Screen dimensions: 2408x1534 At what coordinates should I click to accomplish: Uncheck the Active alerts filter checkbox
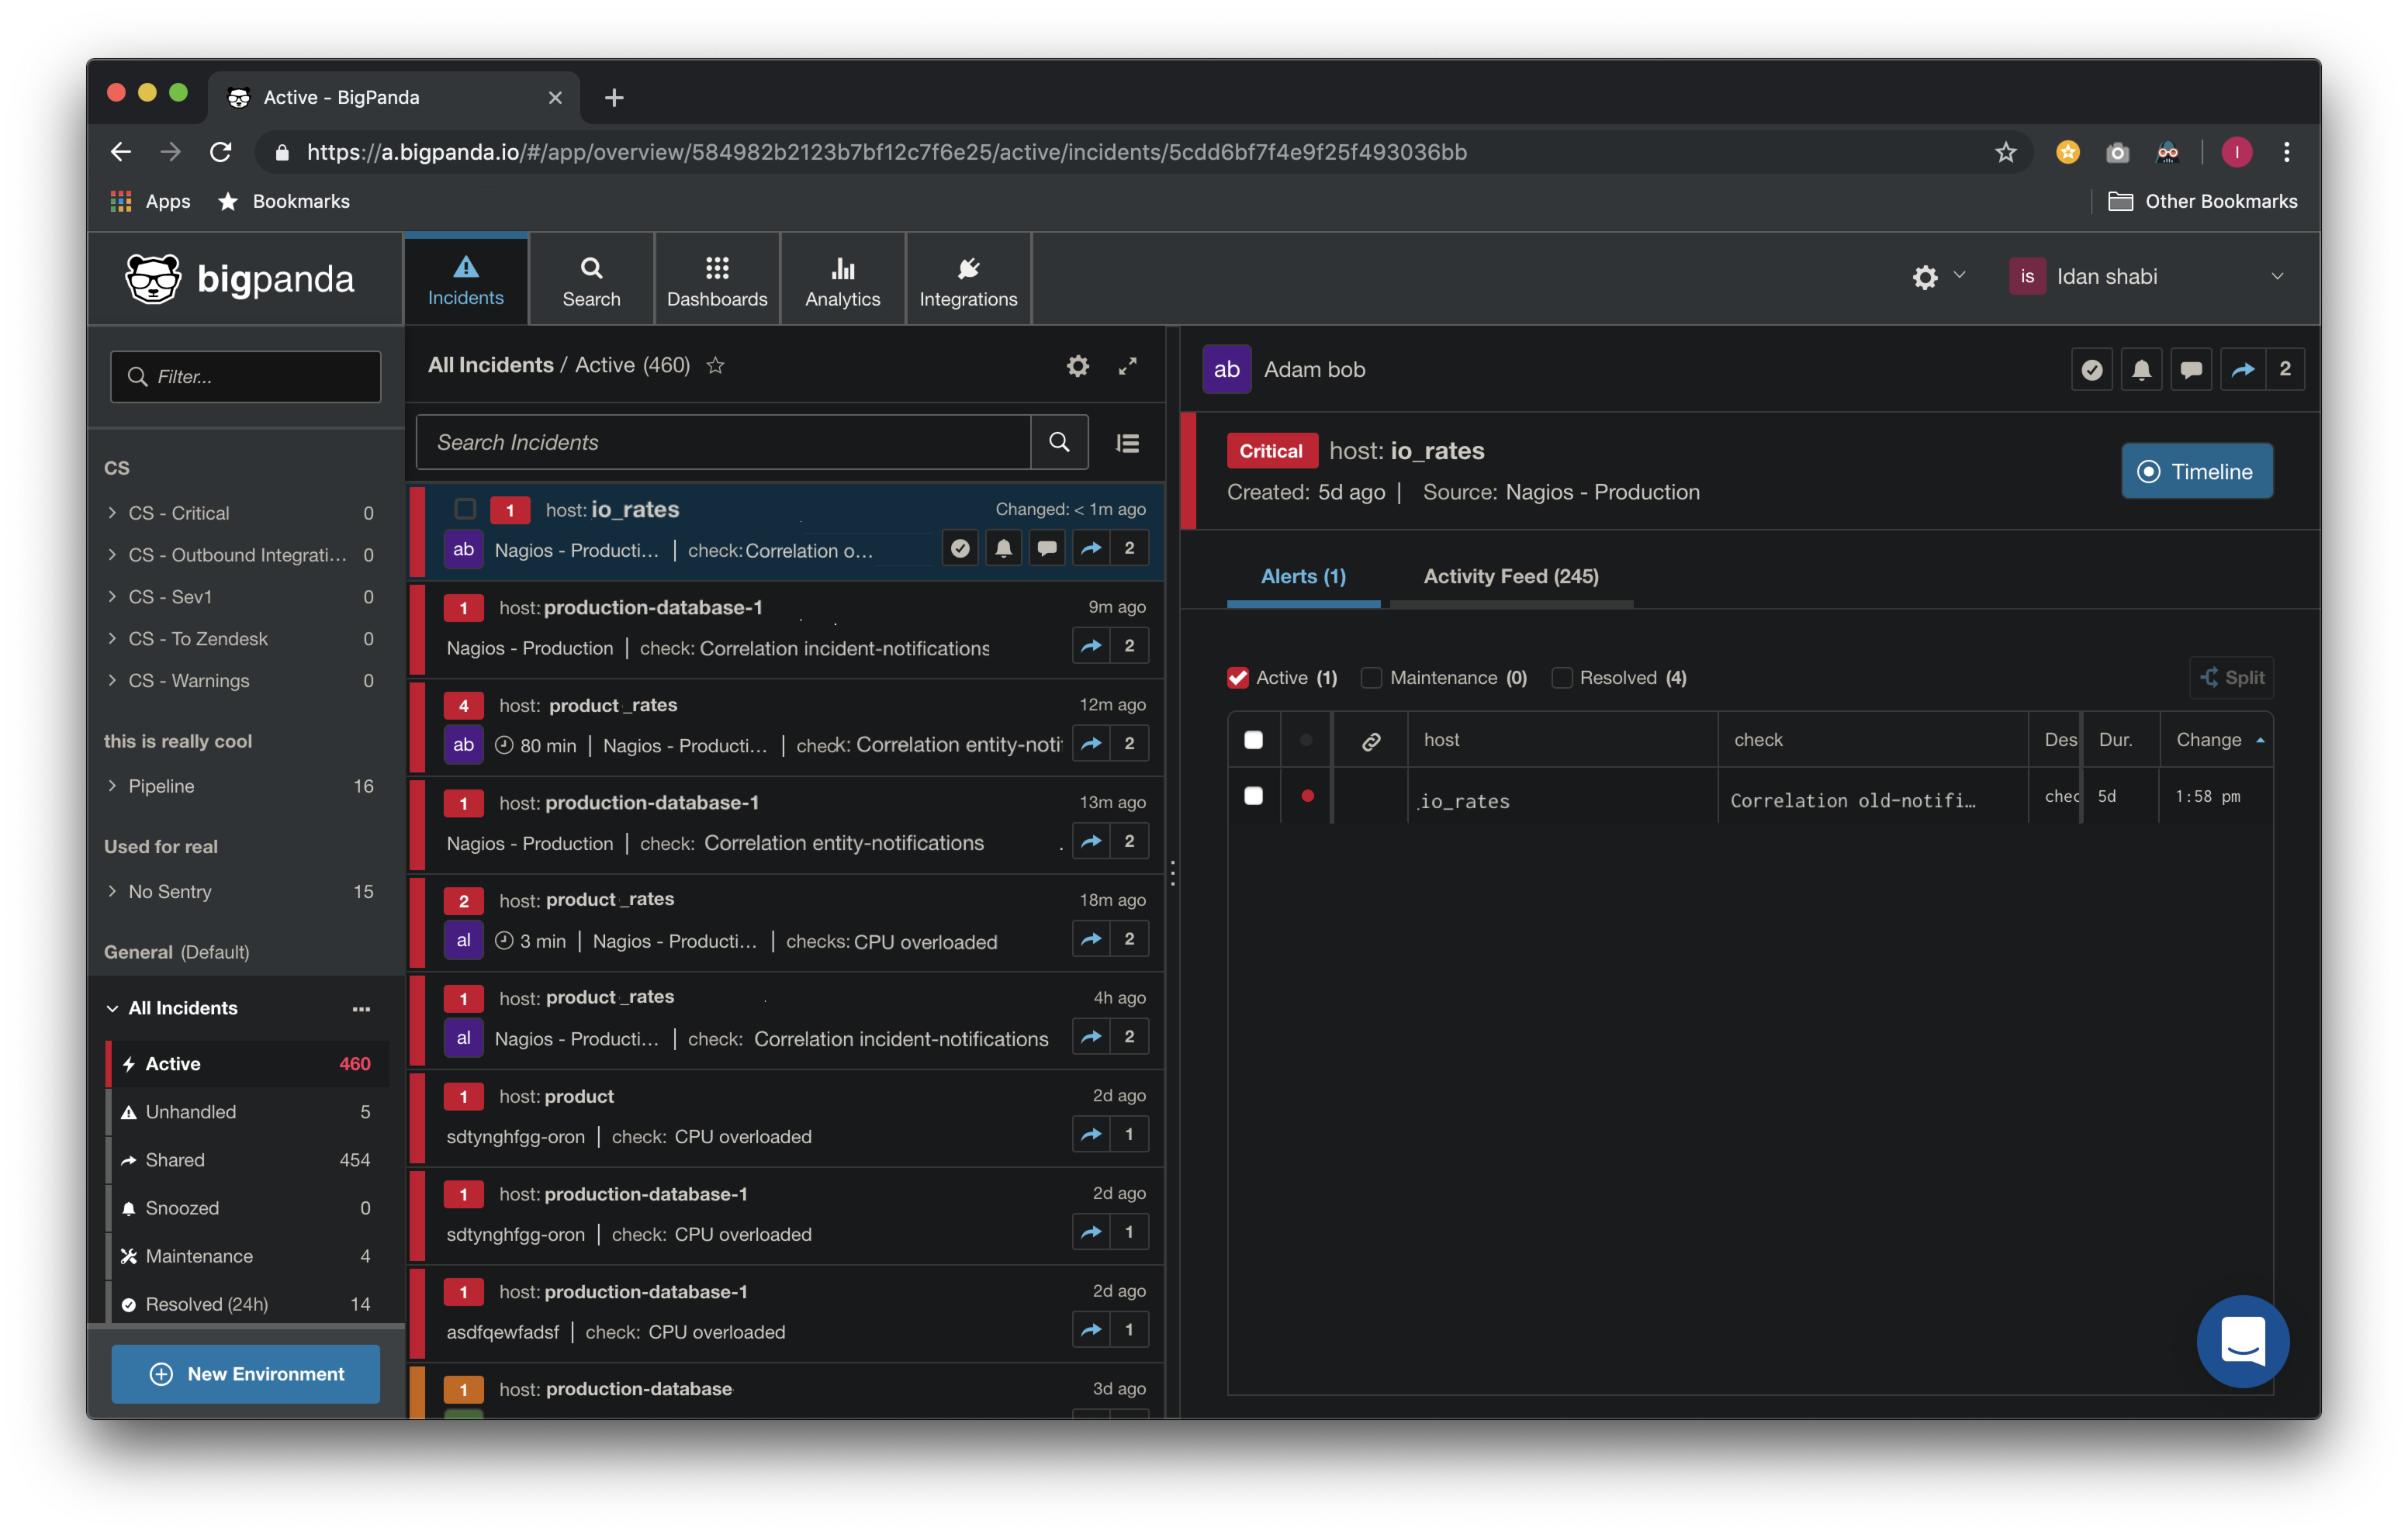pos(1238,678)
